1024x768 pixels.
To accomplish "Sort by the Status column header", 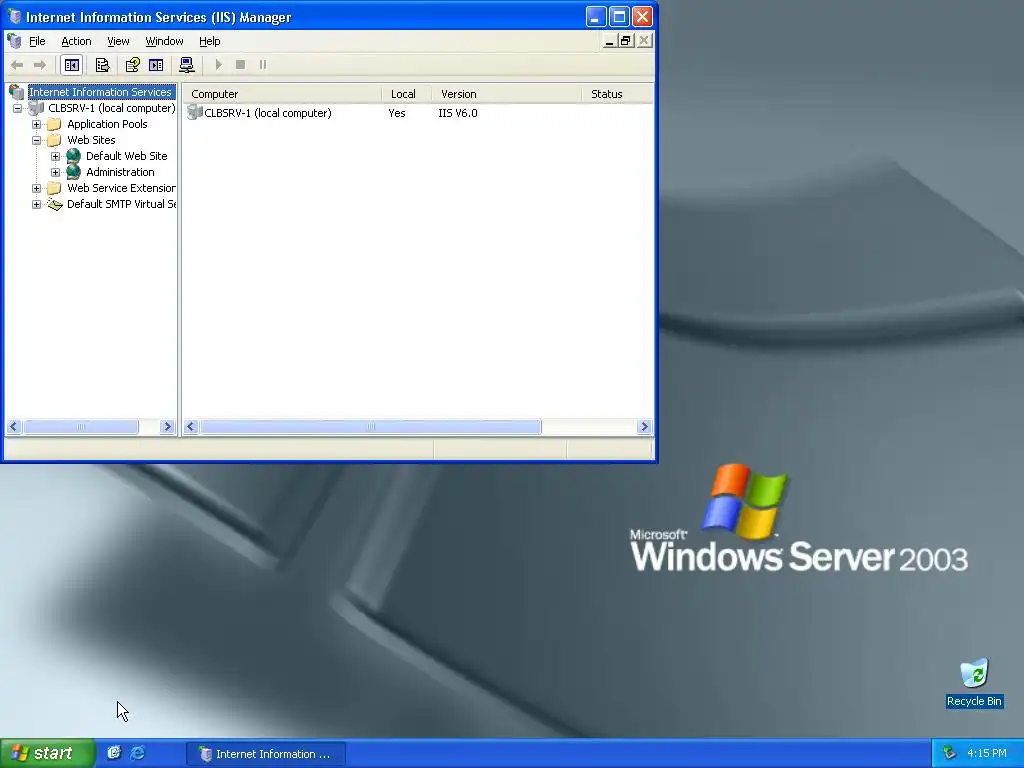I will pyautogui.click(x=617, y=94).
